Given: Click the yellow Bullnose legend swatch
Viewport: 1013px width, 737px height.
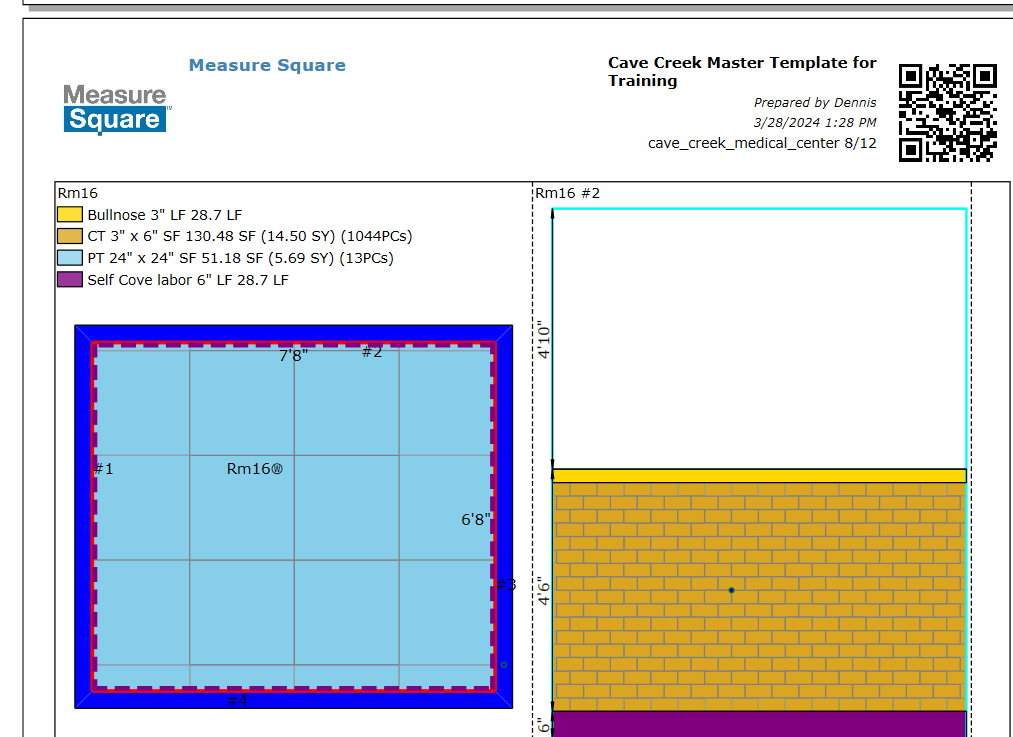Looking at the screenshot, I should click(x=70, y=214).
